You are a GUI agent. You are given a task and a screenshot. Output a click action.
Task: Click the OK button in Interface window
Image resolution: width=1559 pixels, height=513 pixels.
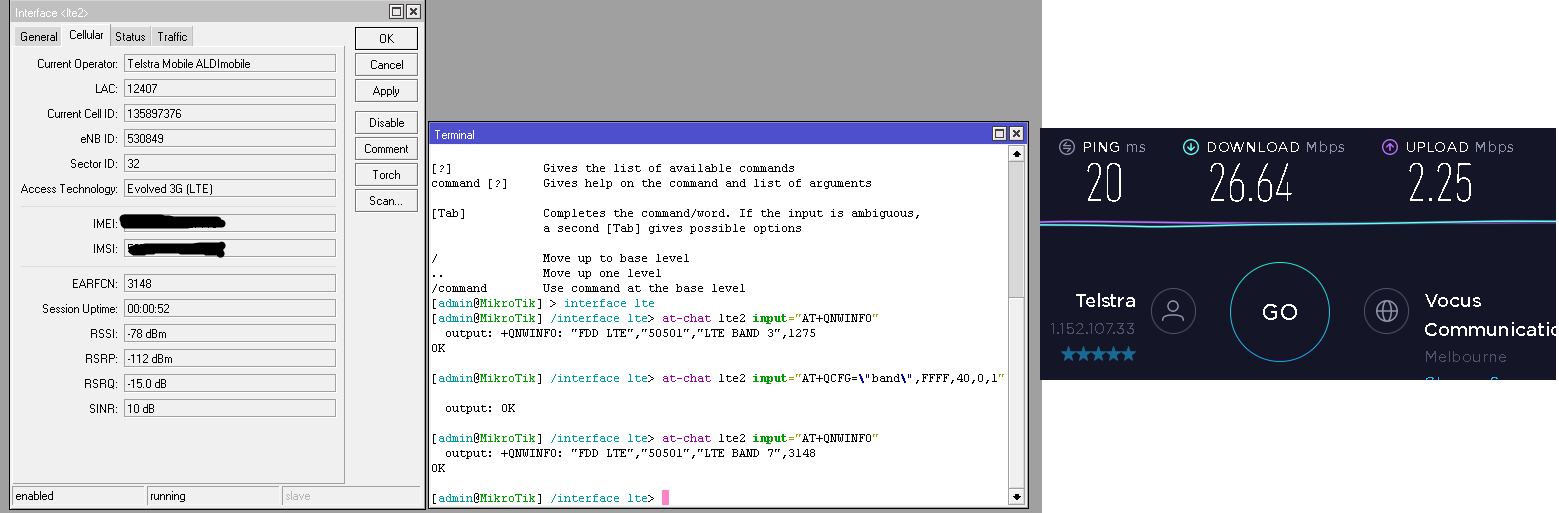pos(386,38)
